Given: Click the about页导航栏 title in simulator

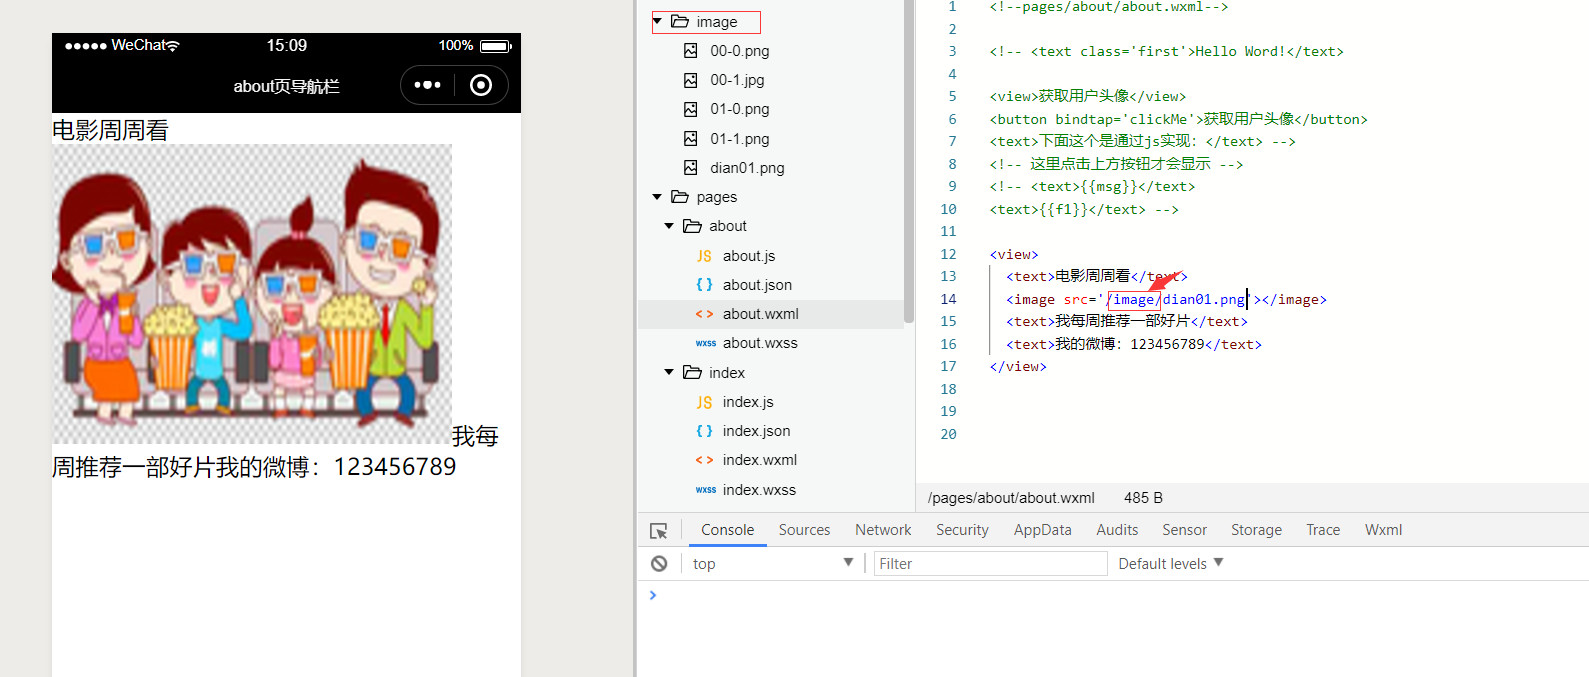Looking at the screenshot, I should click(286, 86).
